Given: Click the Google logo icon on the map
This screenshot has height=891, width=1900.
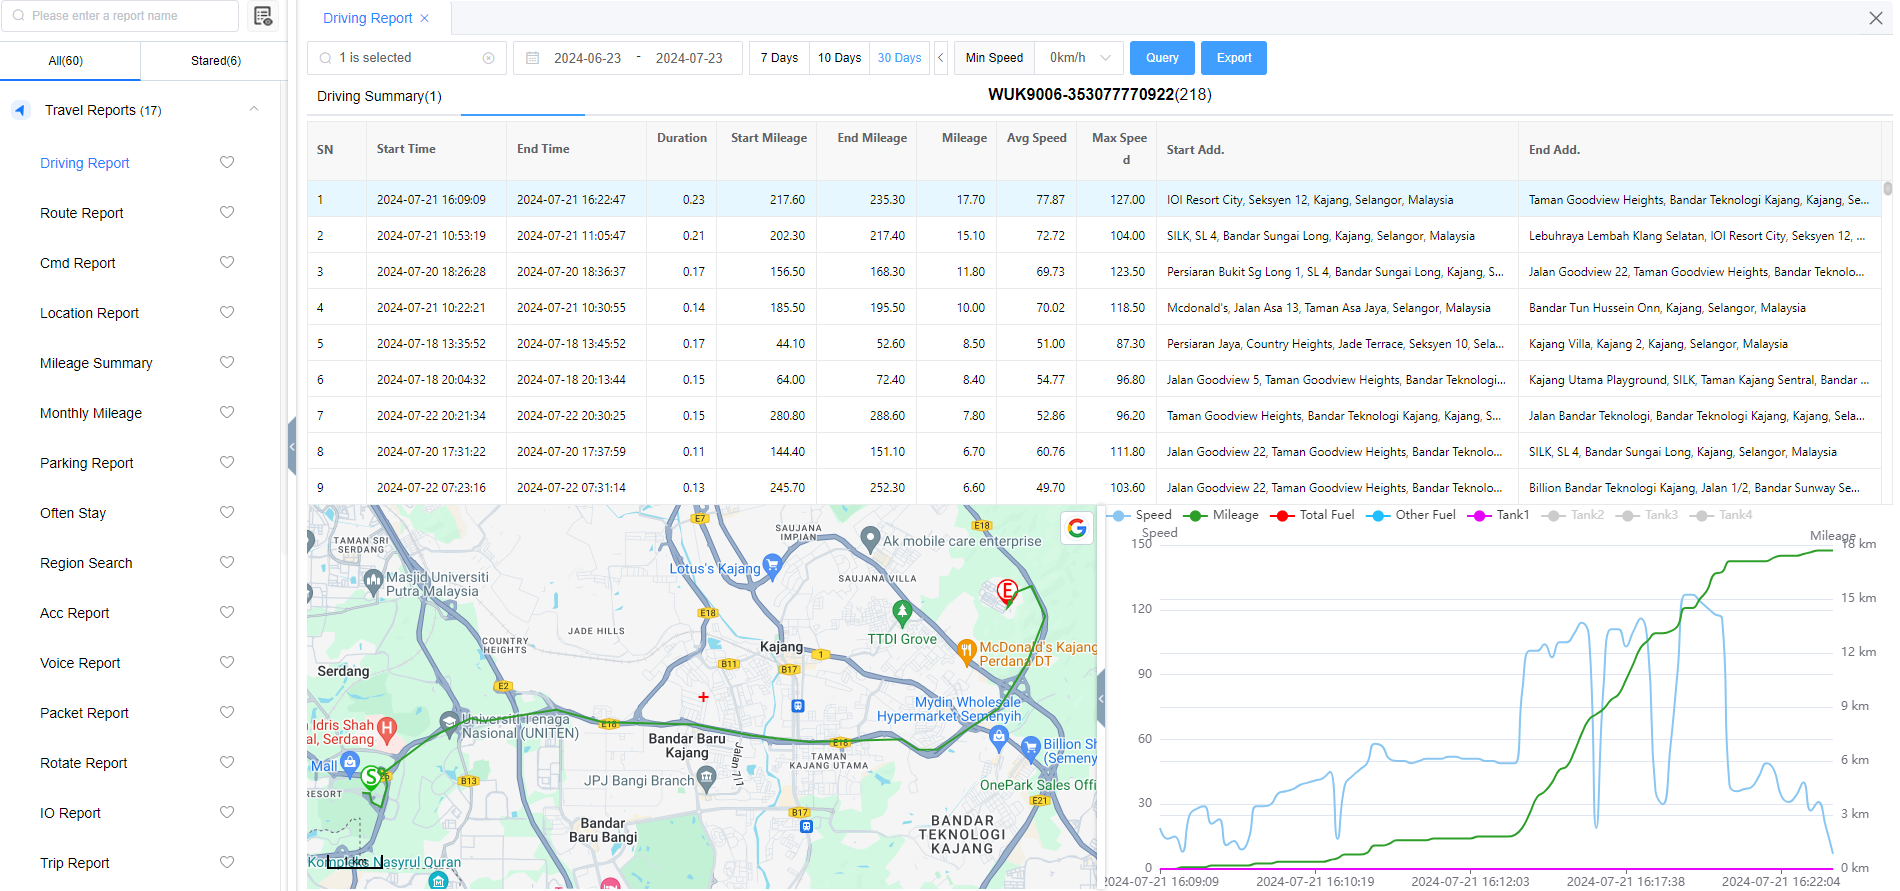Looking at the screenshot, I should point(1077,528).
